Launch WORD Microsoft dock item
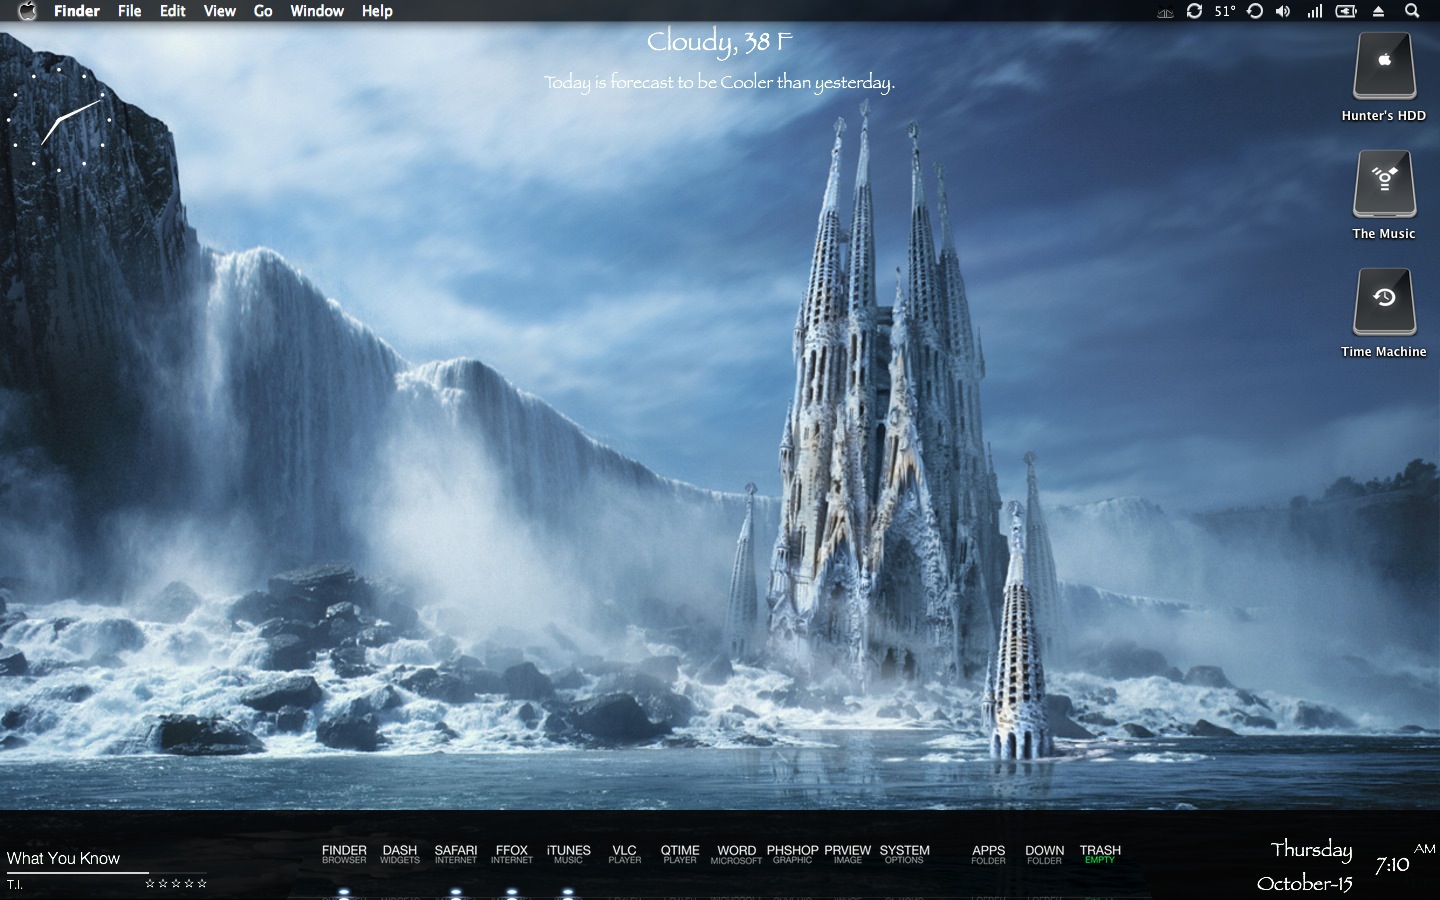This screenshot has height=900, width=1440. 736,854
